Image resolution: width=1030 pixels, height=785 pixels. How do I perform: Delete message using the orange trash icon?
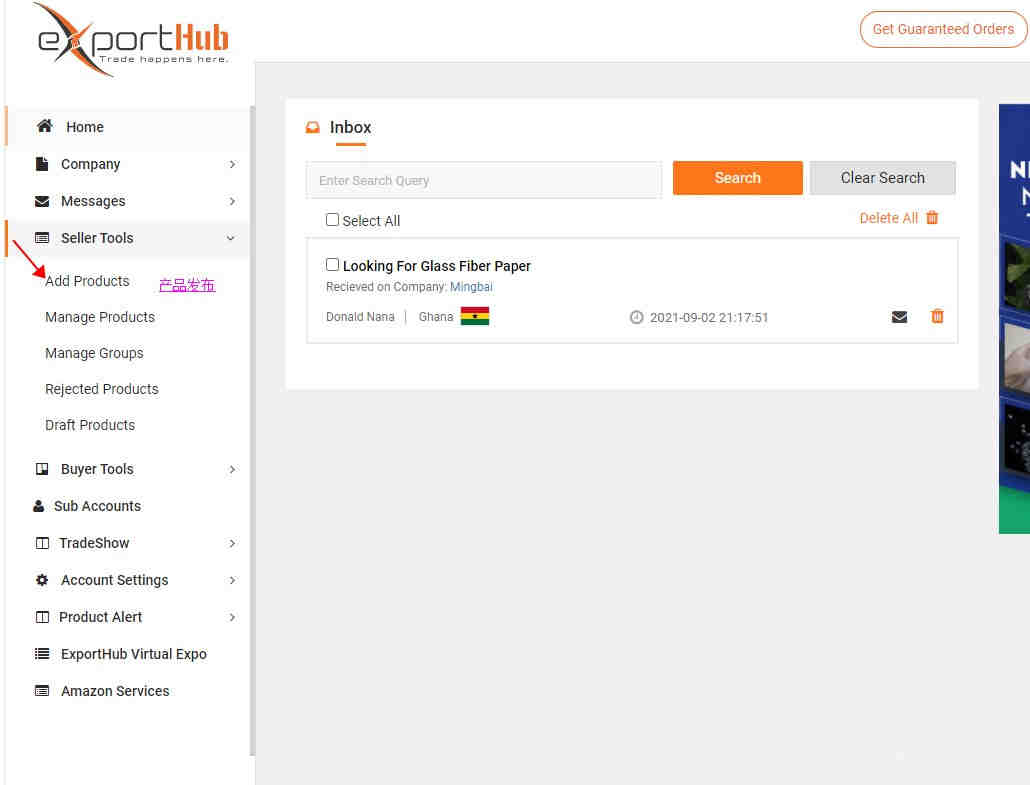pos(937,317)
